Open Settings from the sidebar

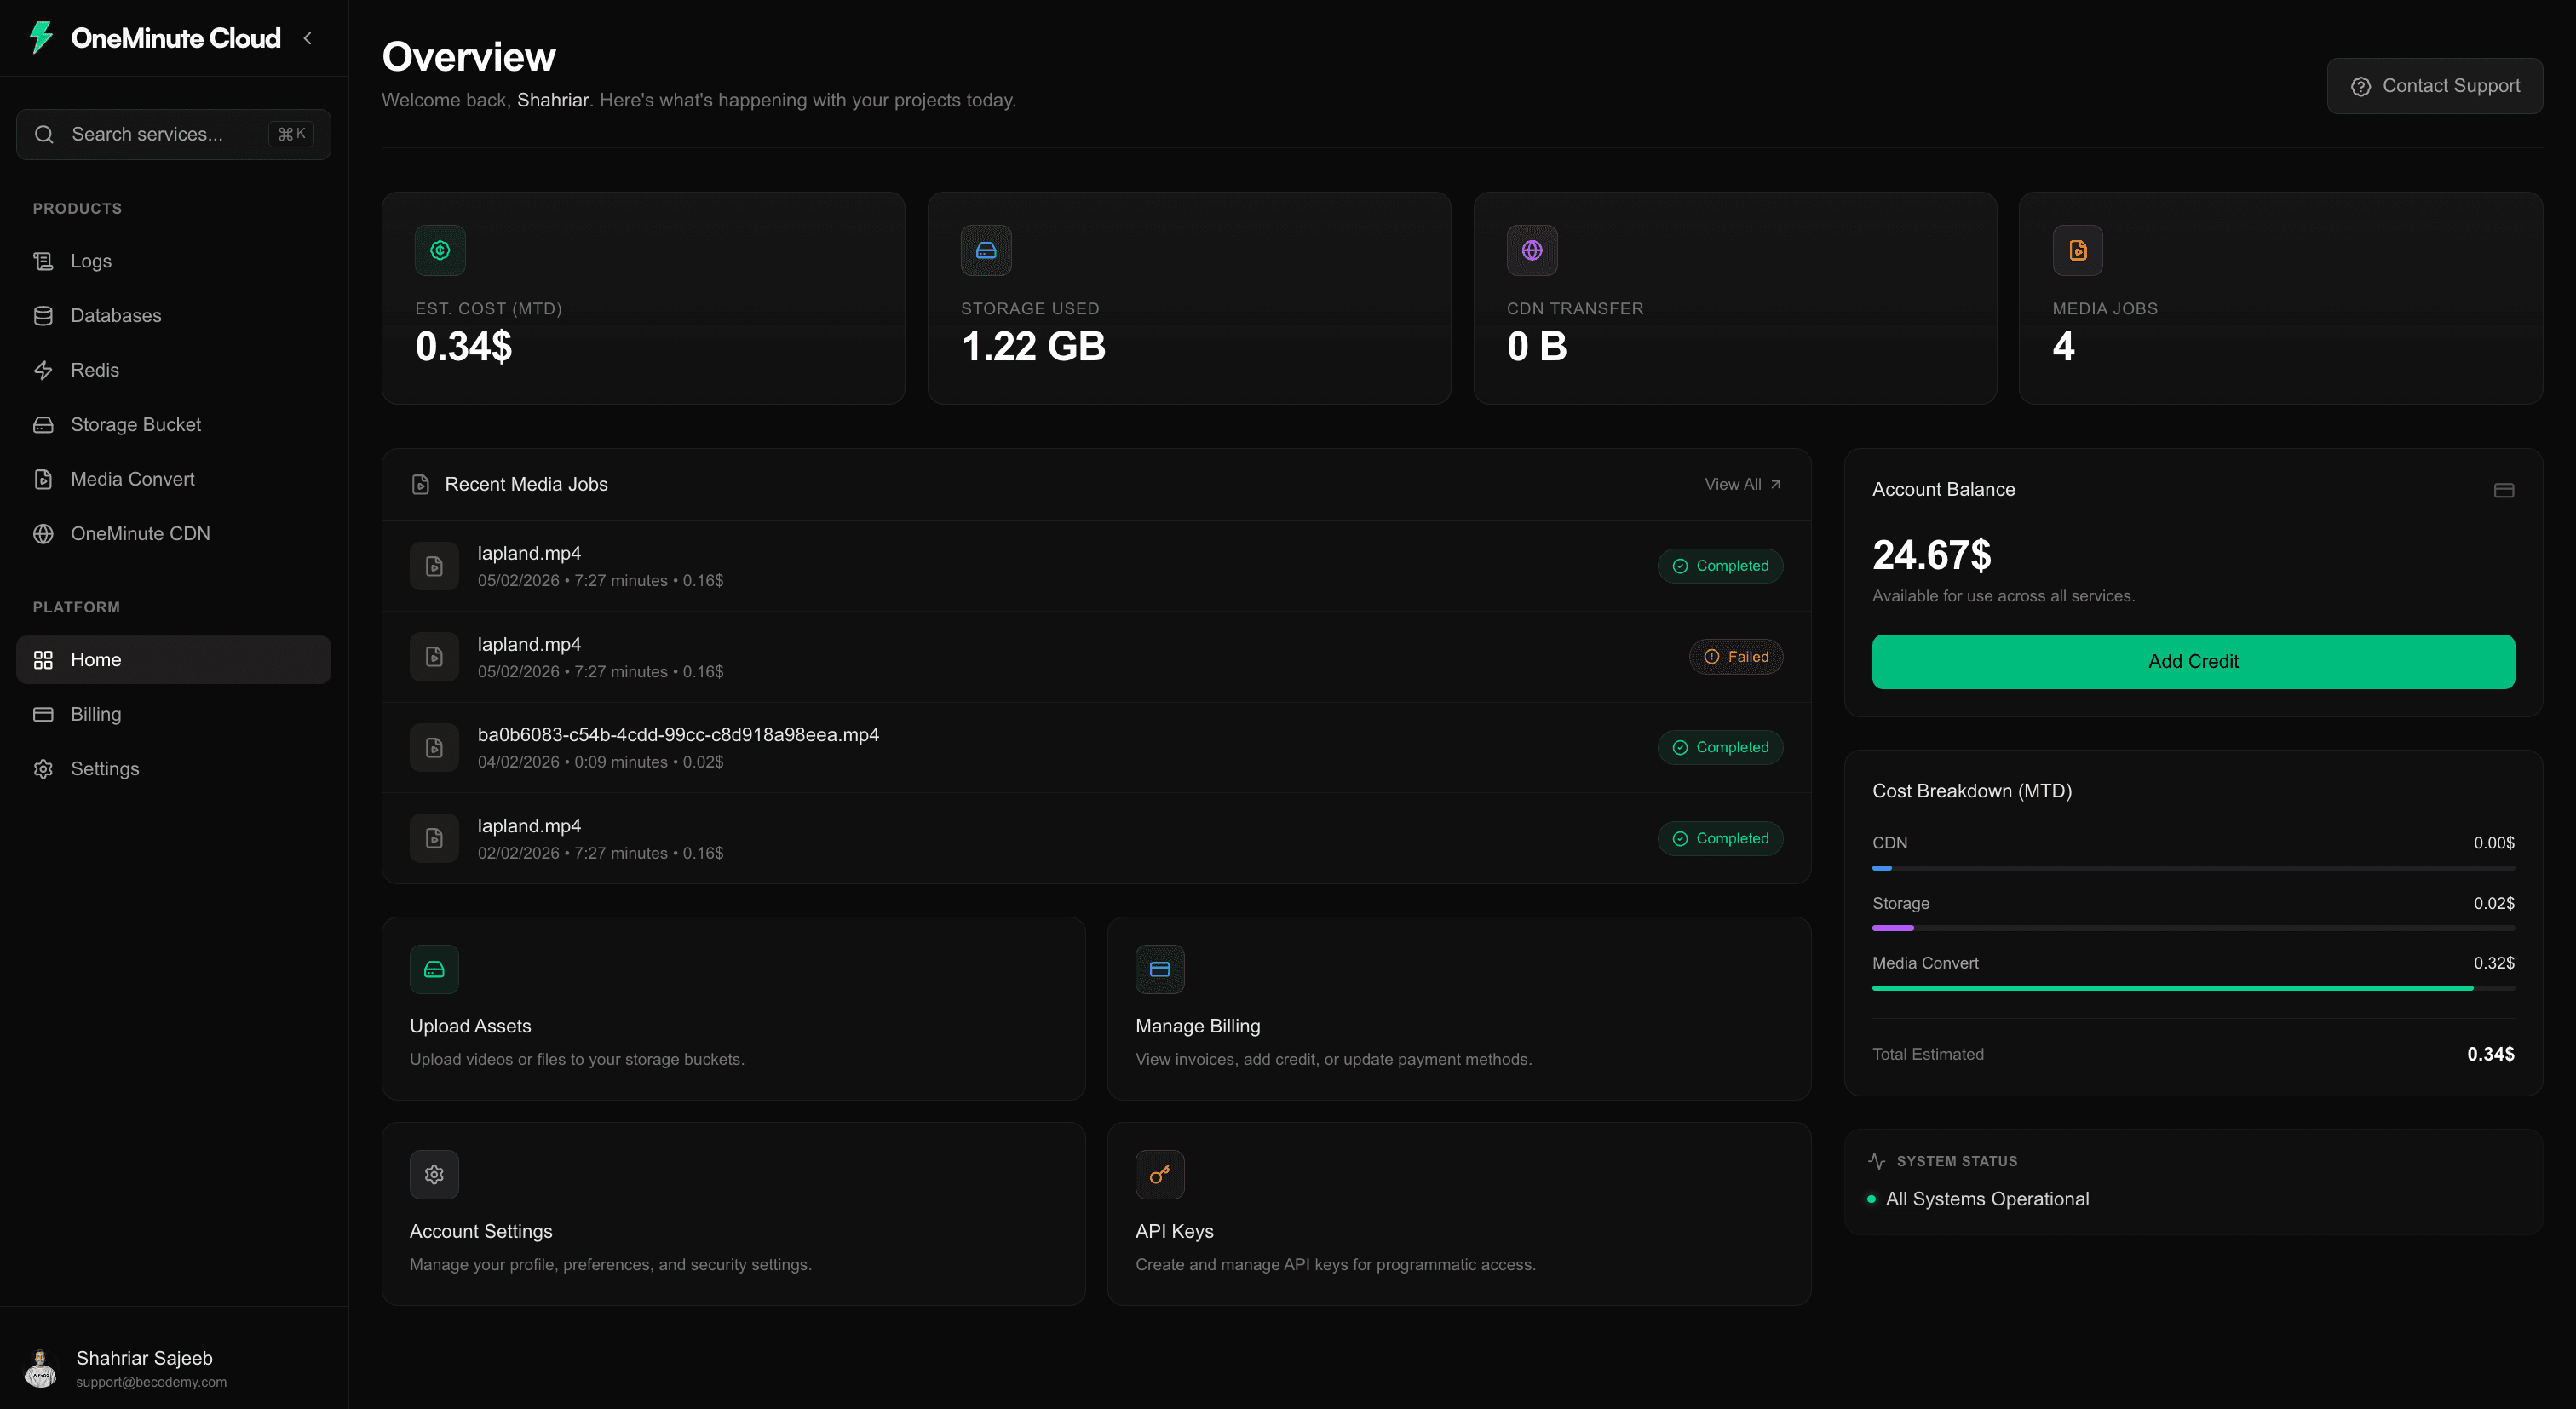105,768
